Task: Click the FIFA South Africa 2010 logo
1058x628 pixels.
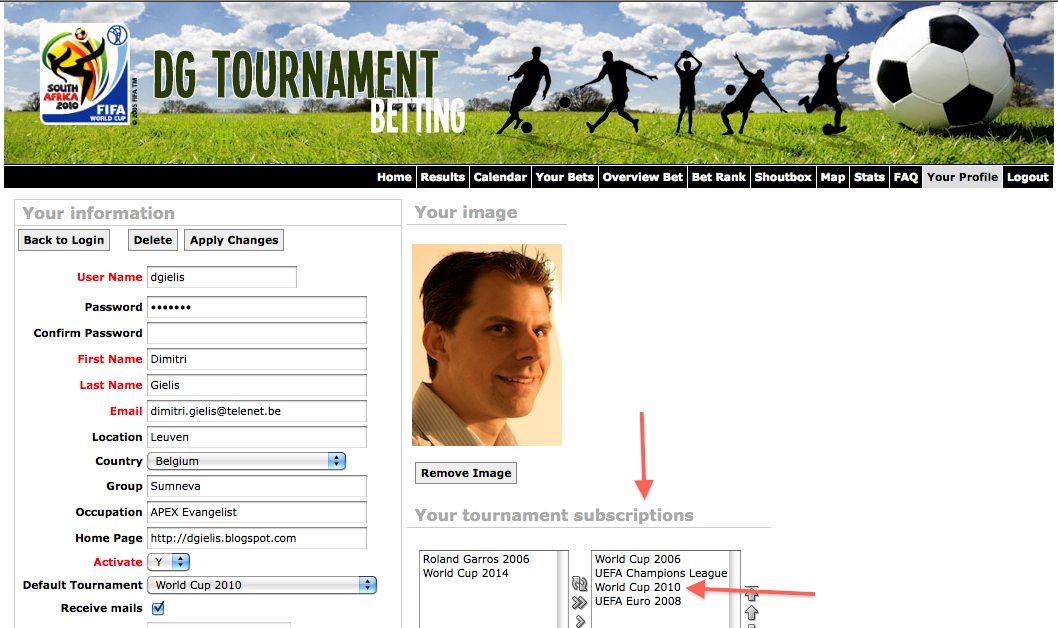Action: click(x=85, y=74)
